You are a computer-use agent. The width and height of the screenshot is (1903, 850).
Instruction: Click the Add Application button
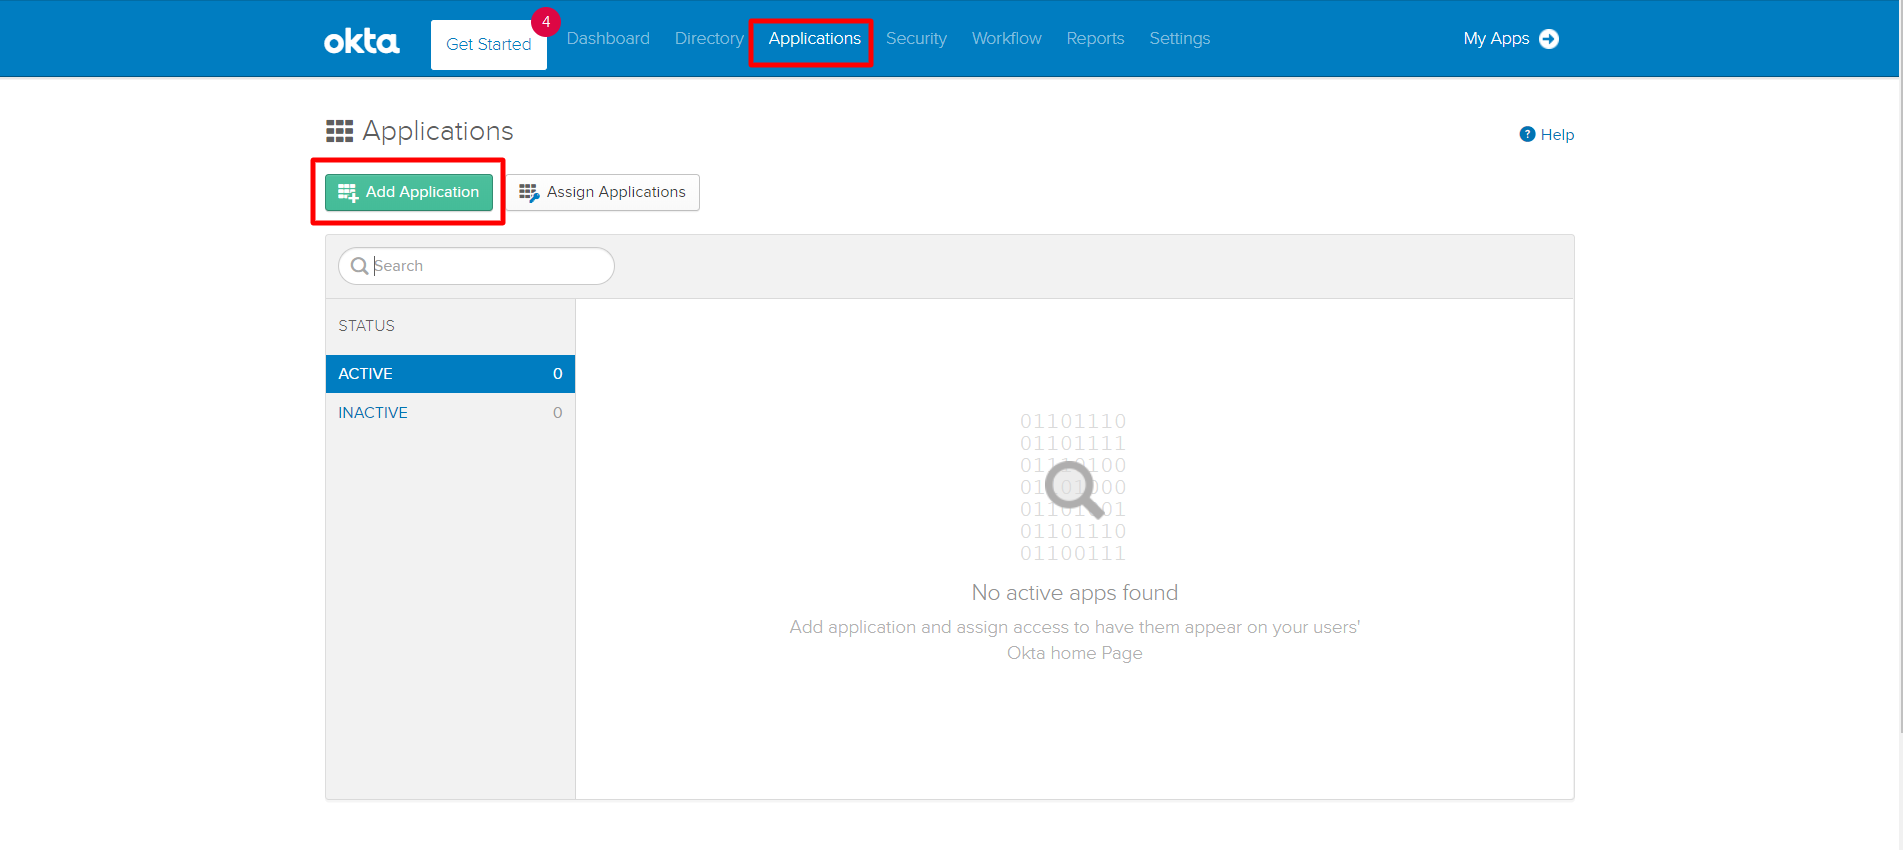(409, 192)
